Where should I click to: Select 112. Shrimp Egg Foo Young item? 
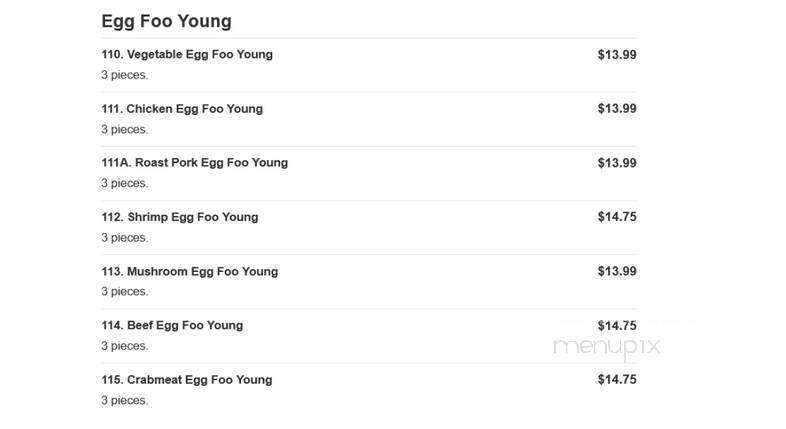point(179,217)
